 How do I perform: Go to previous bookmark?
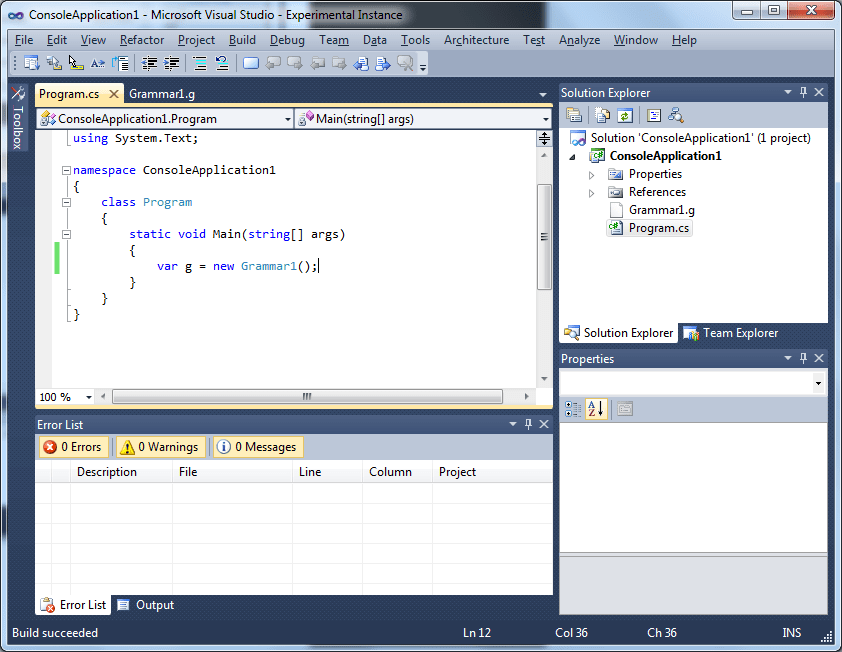click(x=273, y=63)
